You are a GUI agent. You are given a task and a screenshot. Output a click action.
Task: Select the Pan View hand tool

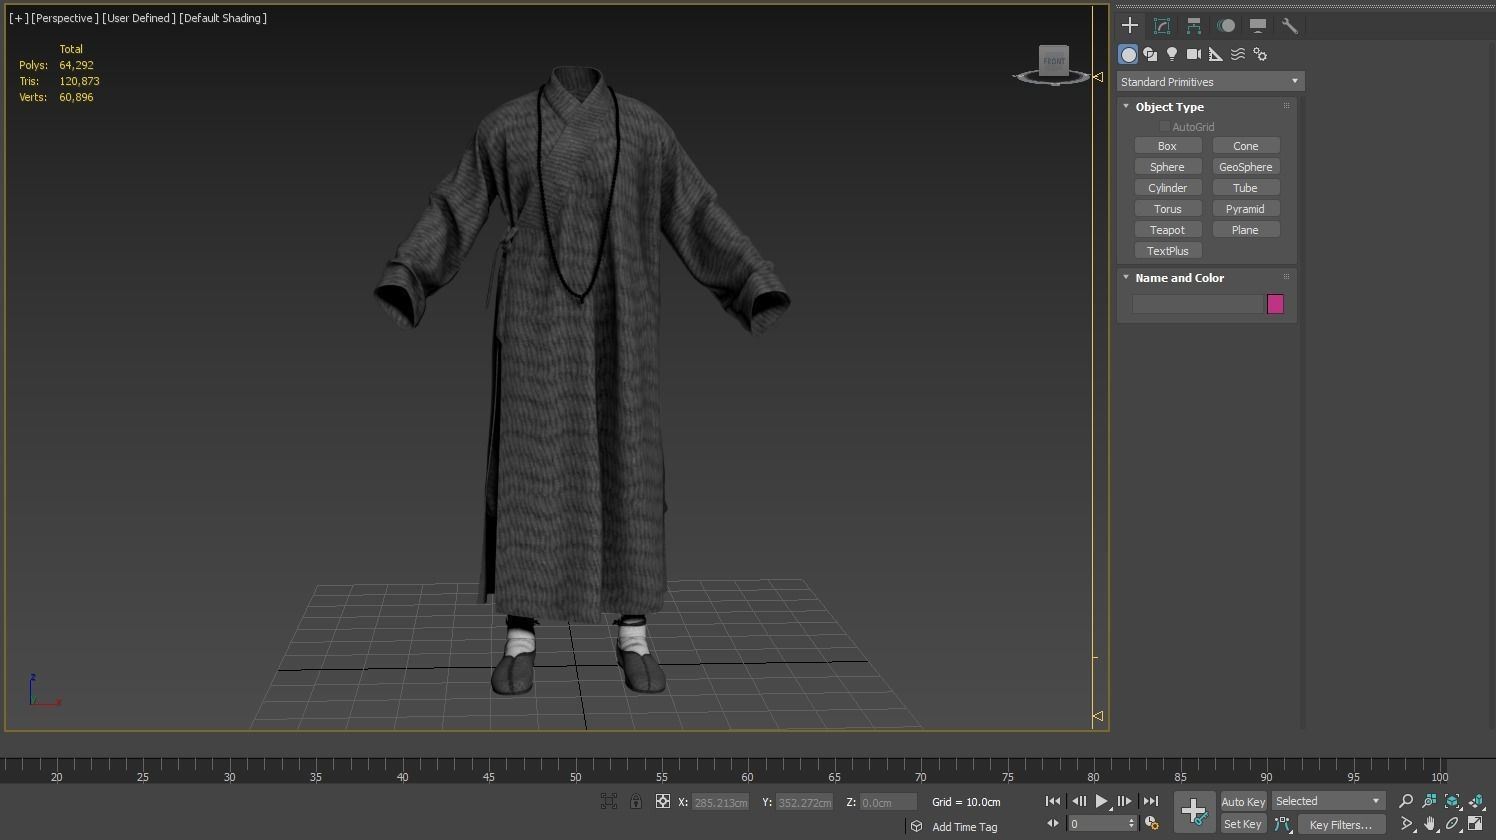pos(1430,824)
